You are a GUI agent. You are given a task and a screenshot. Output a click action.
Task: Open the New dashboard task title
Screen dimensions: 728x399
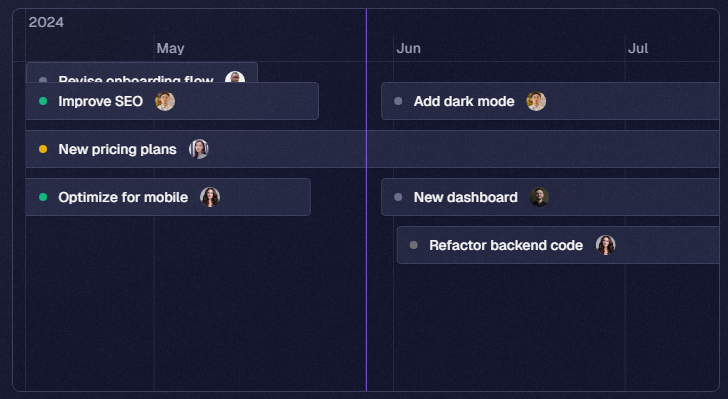(x=466, y=197)
